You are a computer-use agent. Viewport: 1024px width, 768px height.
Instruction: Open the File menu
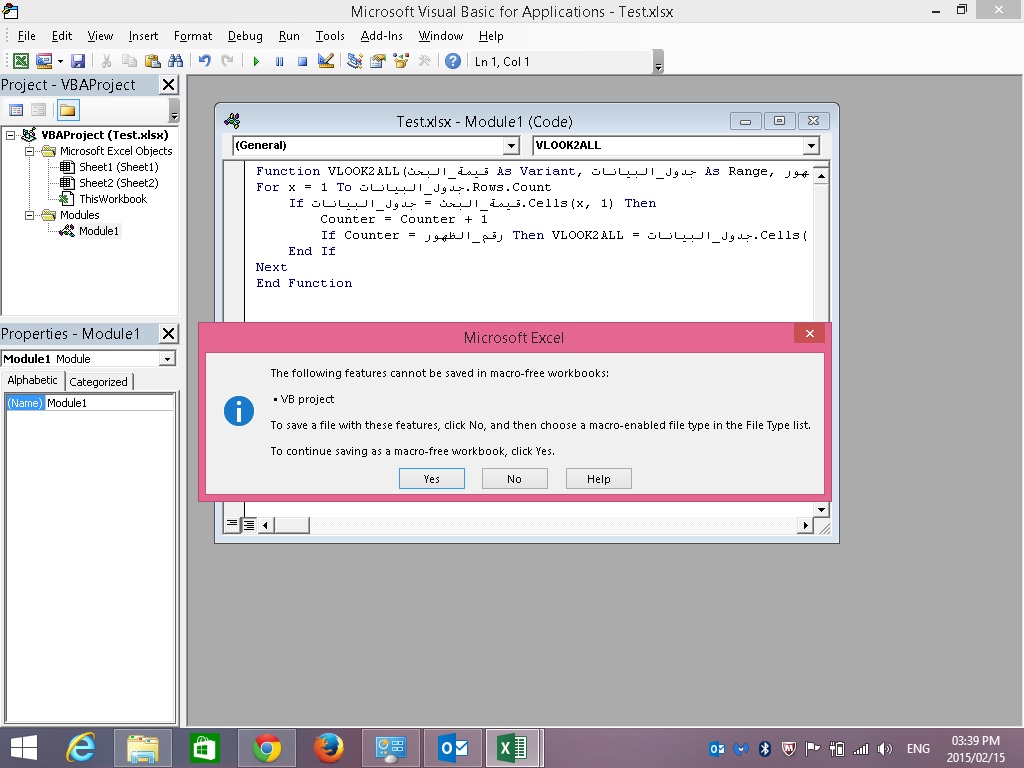26,36
